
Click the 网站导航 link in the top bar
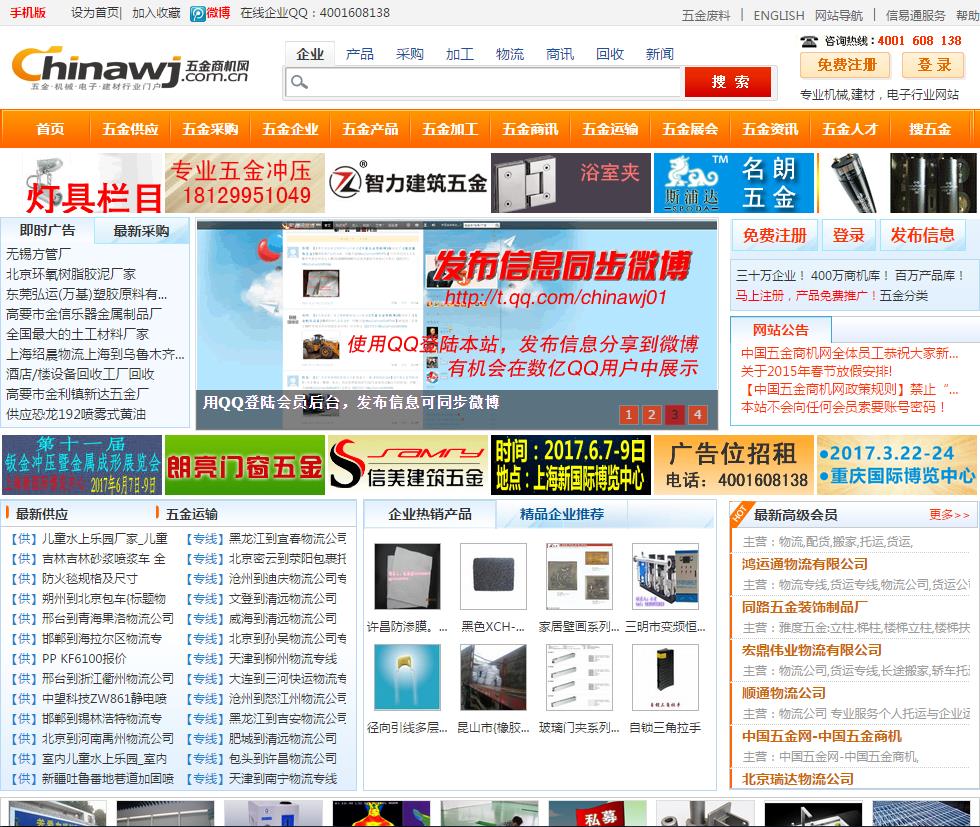point(839,15)
